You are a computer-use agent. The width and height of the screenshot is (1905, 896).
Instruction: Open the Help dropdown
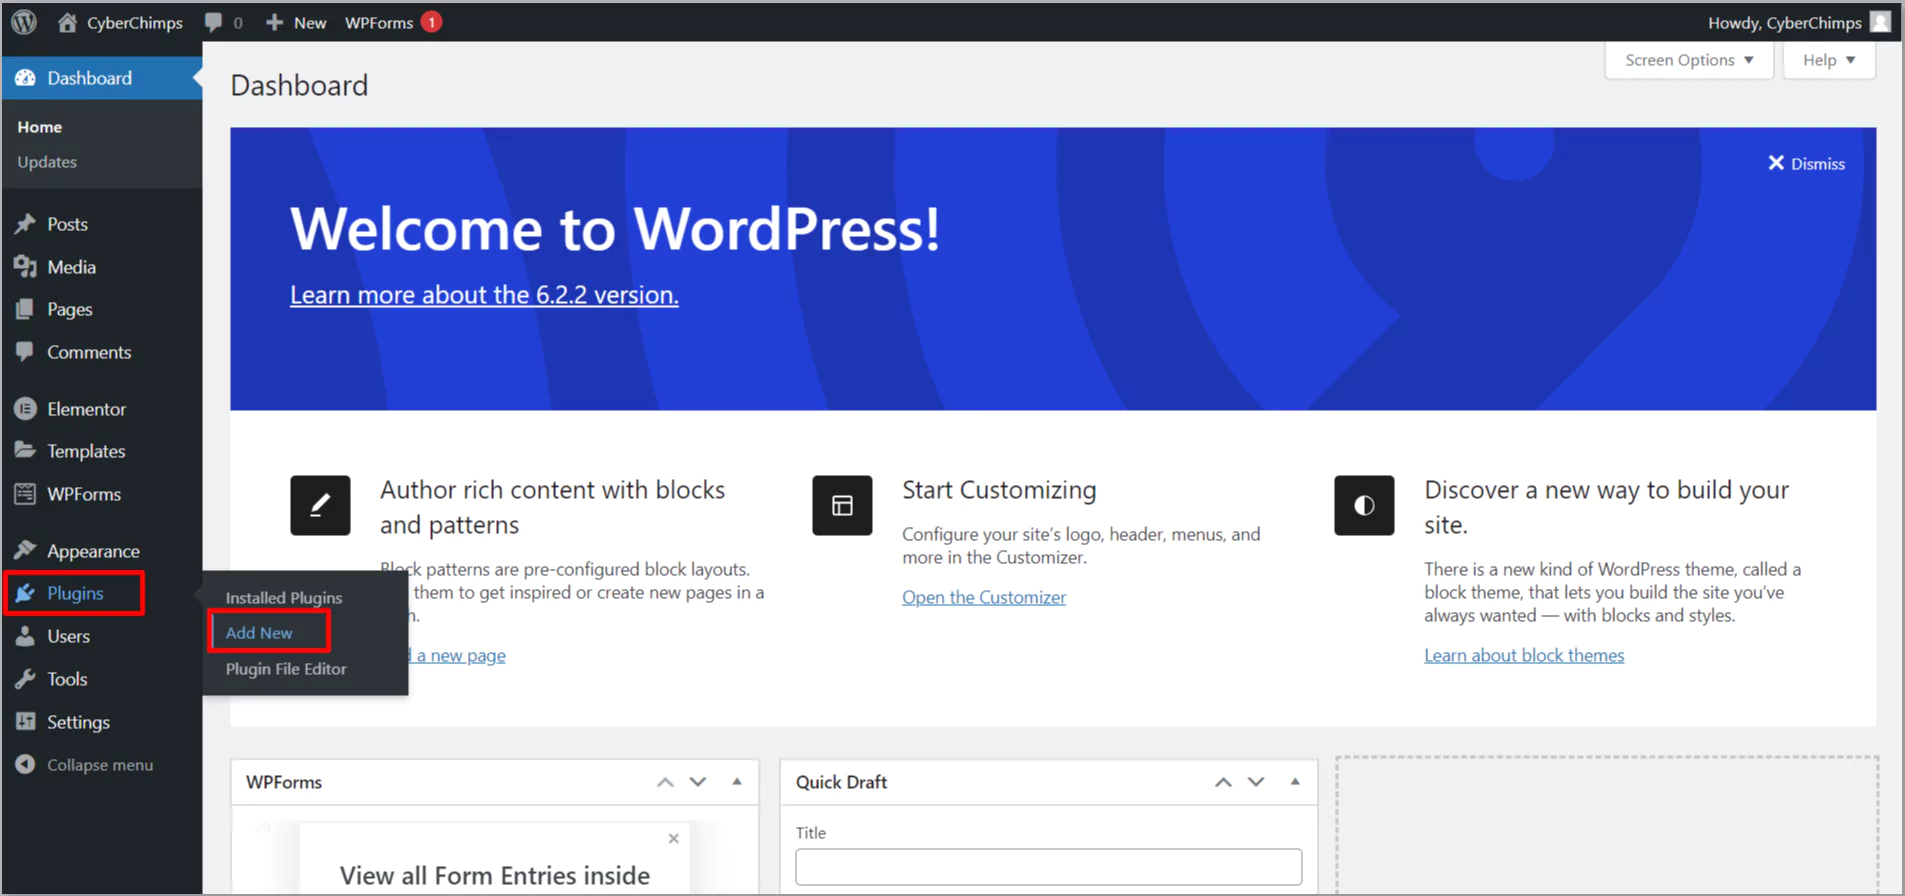click(x=1829, y=60)
